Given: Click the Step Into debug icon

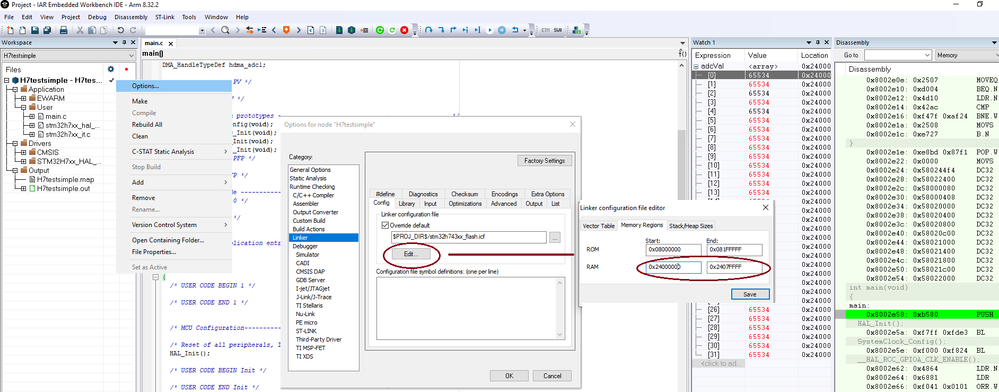Looking at the screenshot, I should click(441, 30).
